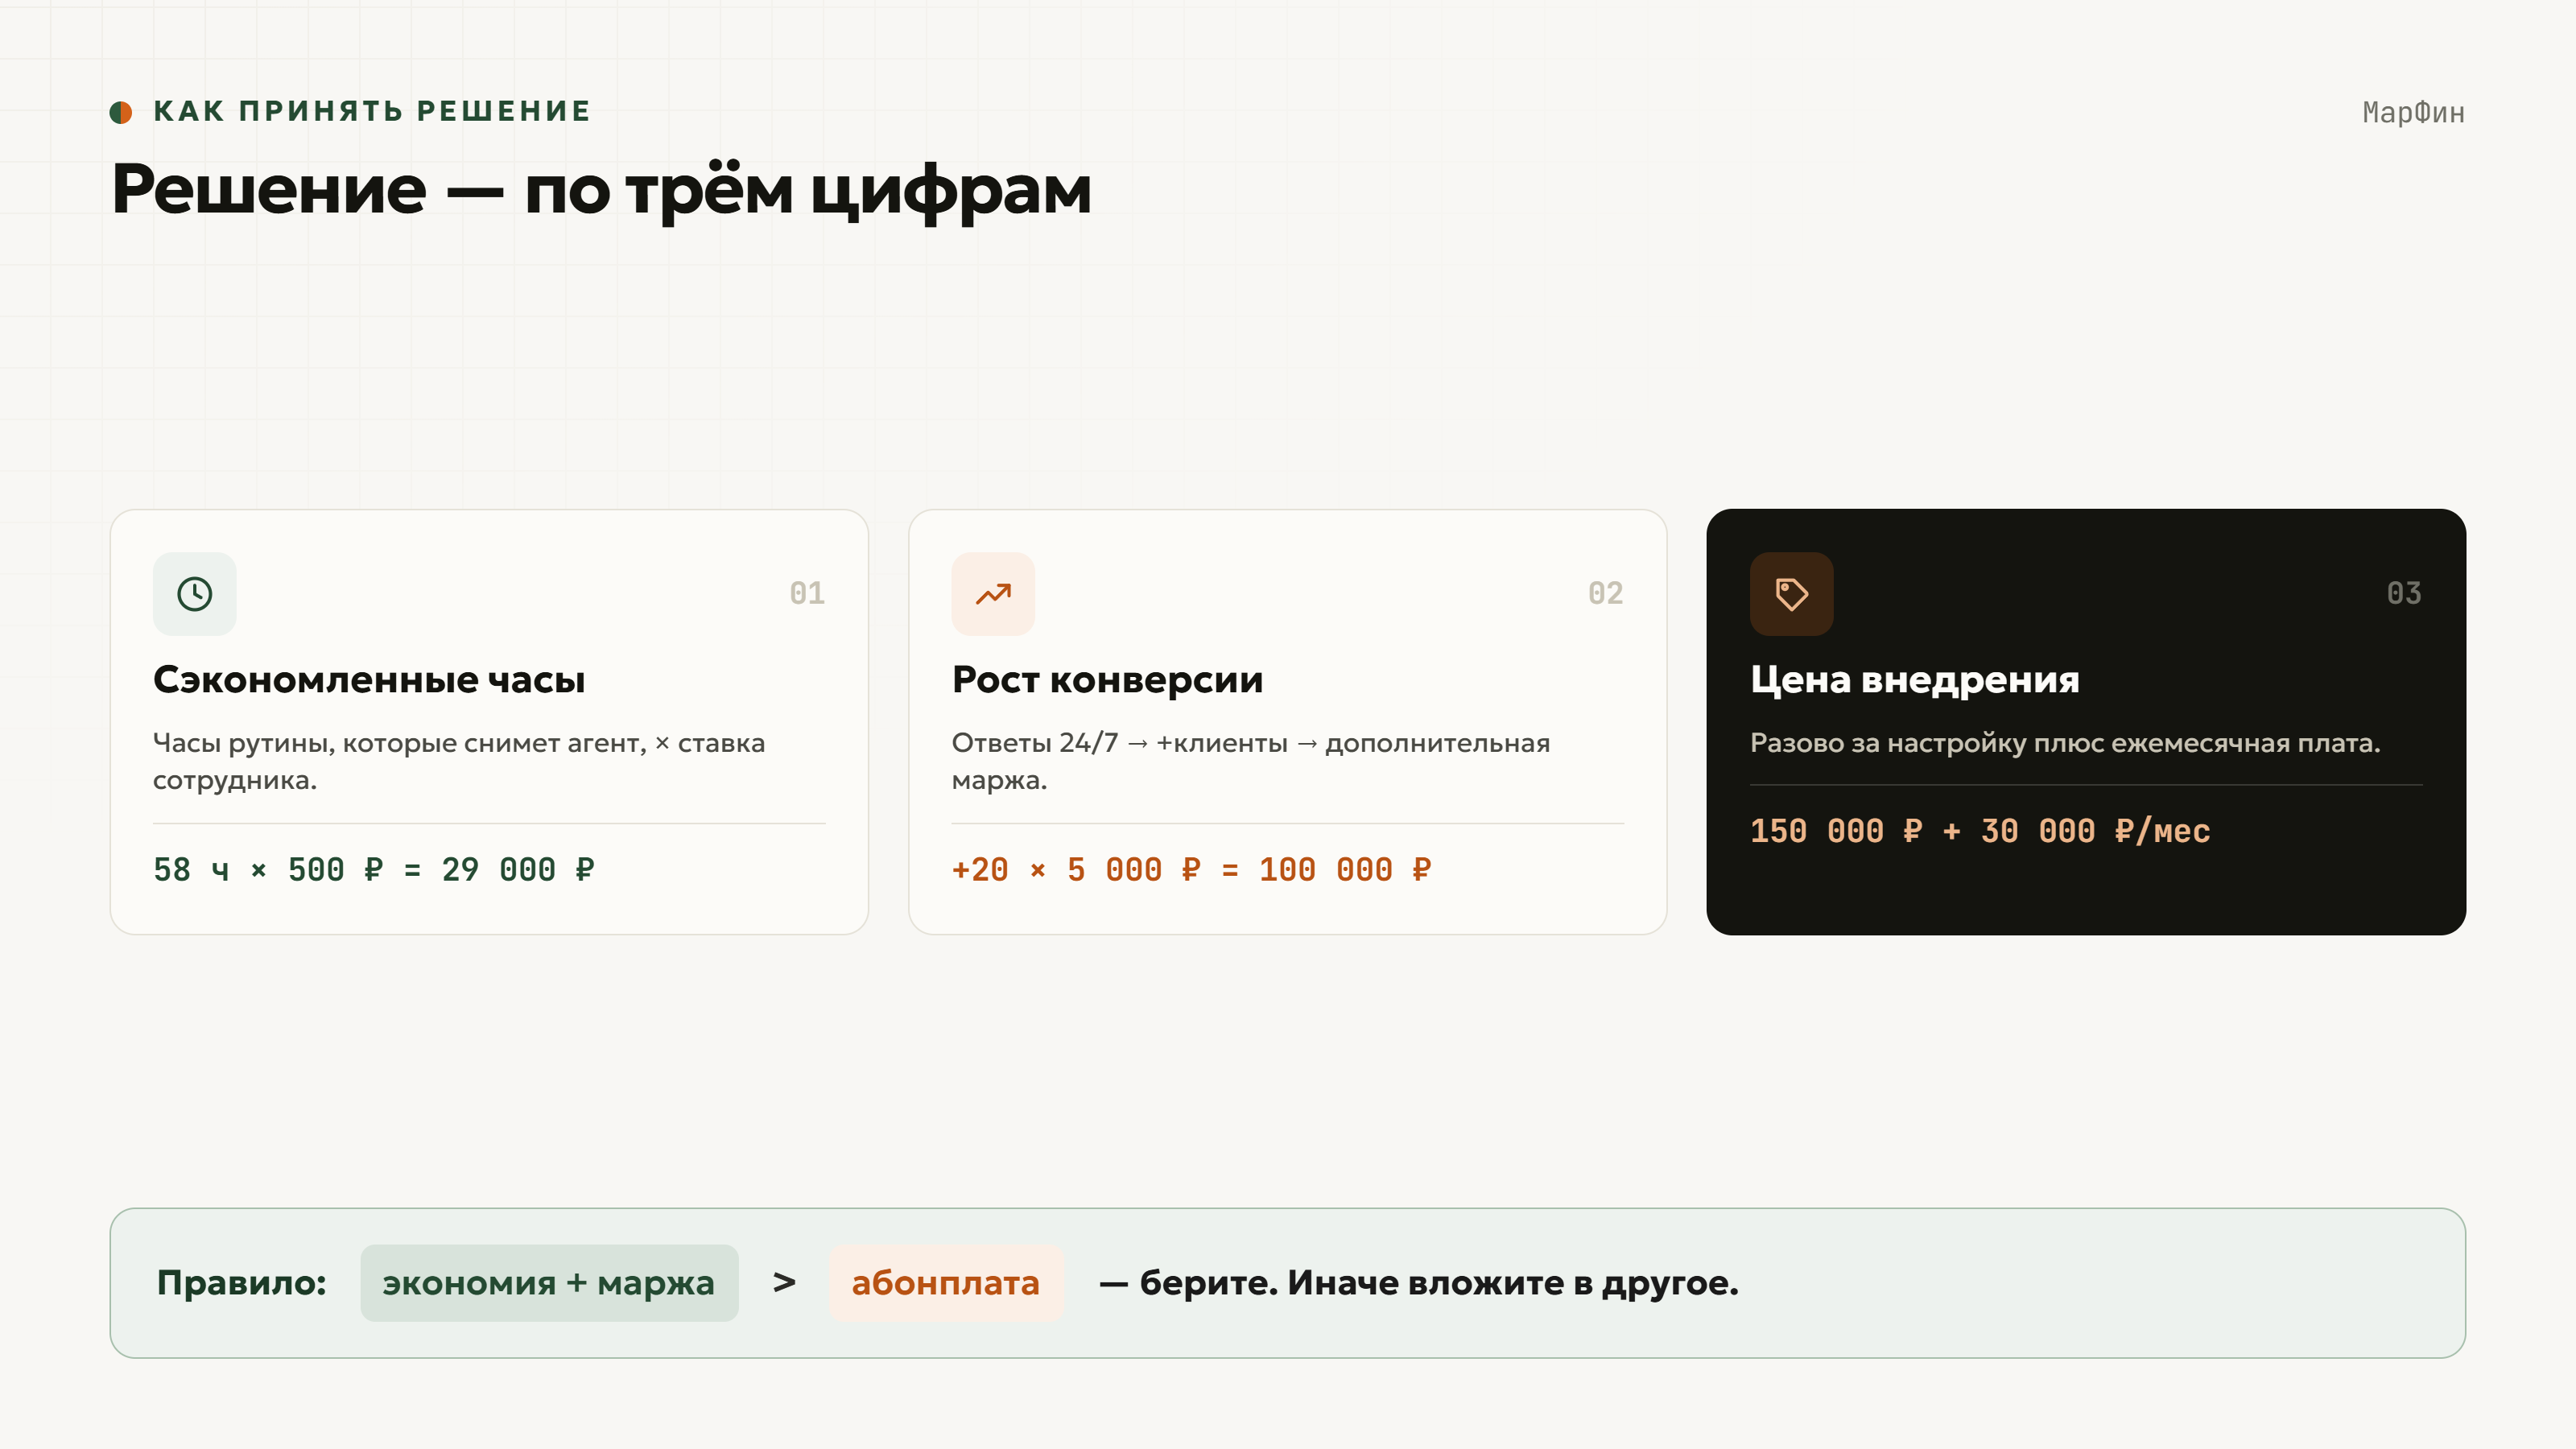Viewport: 2576px width, 1449px height.
Task: Click the orange абонплата chip
Action: point(946,1283)
